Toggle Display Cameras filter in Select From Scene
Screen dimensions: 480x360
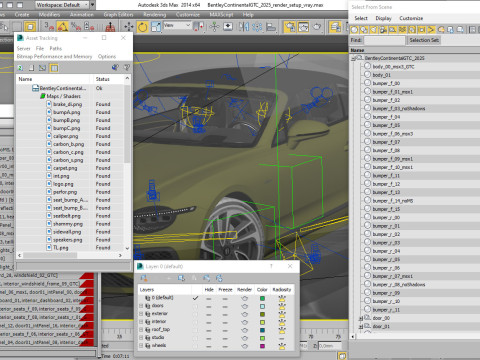click(383, 30)
